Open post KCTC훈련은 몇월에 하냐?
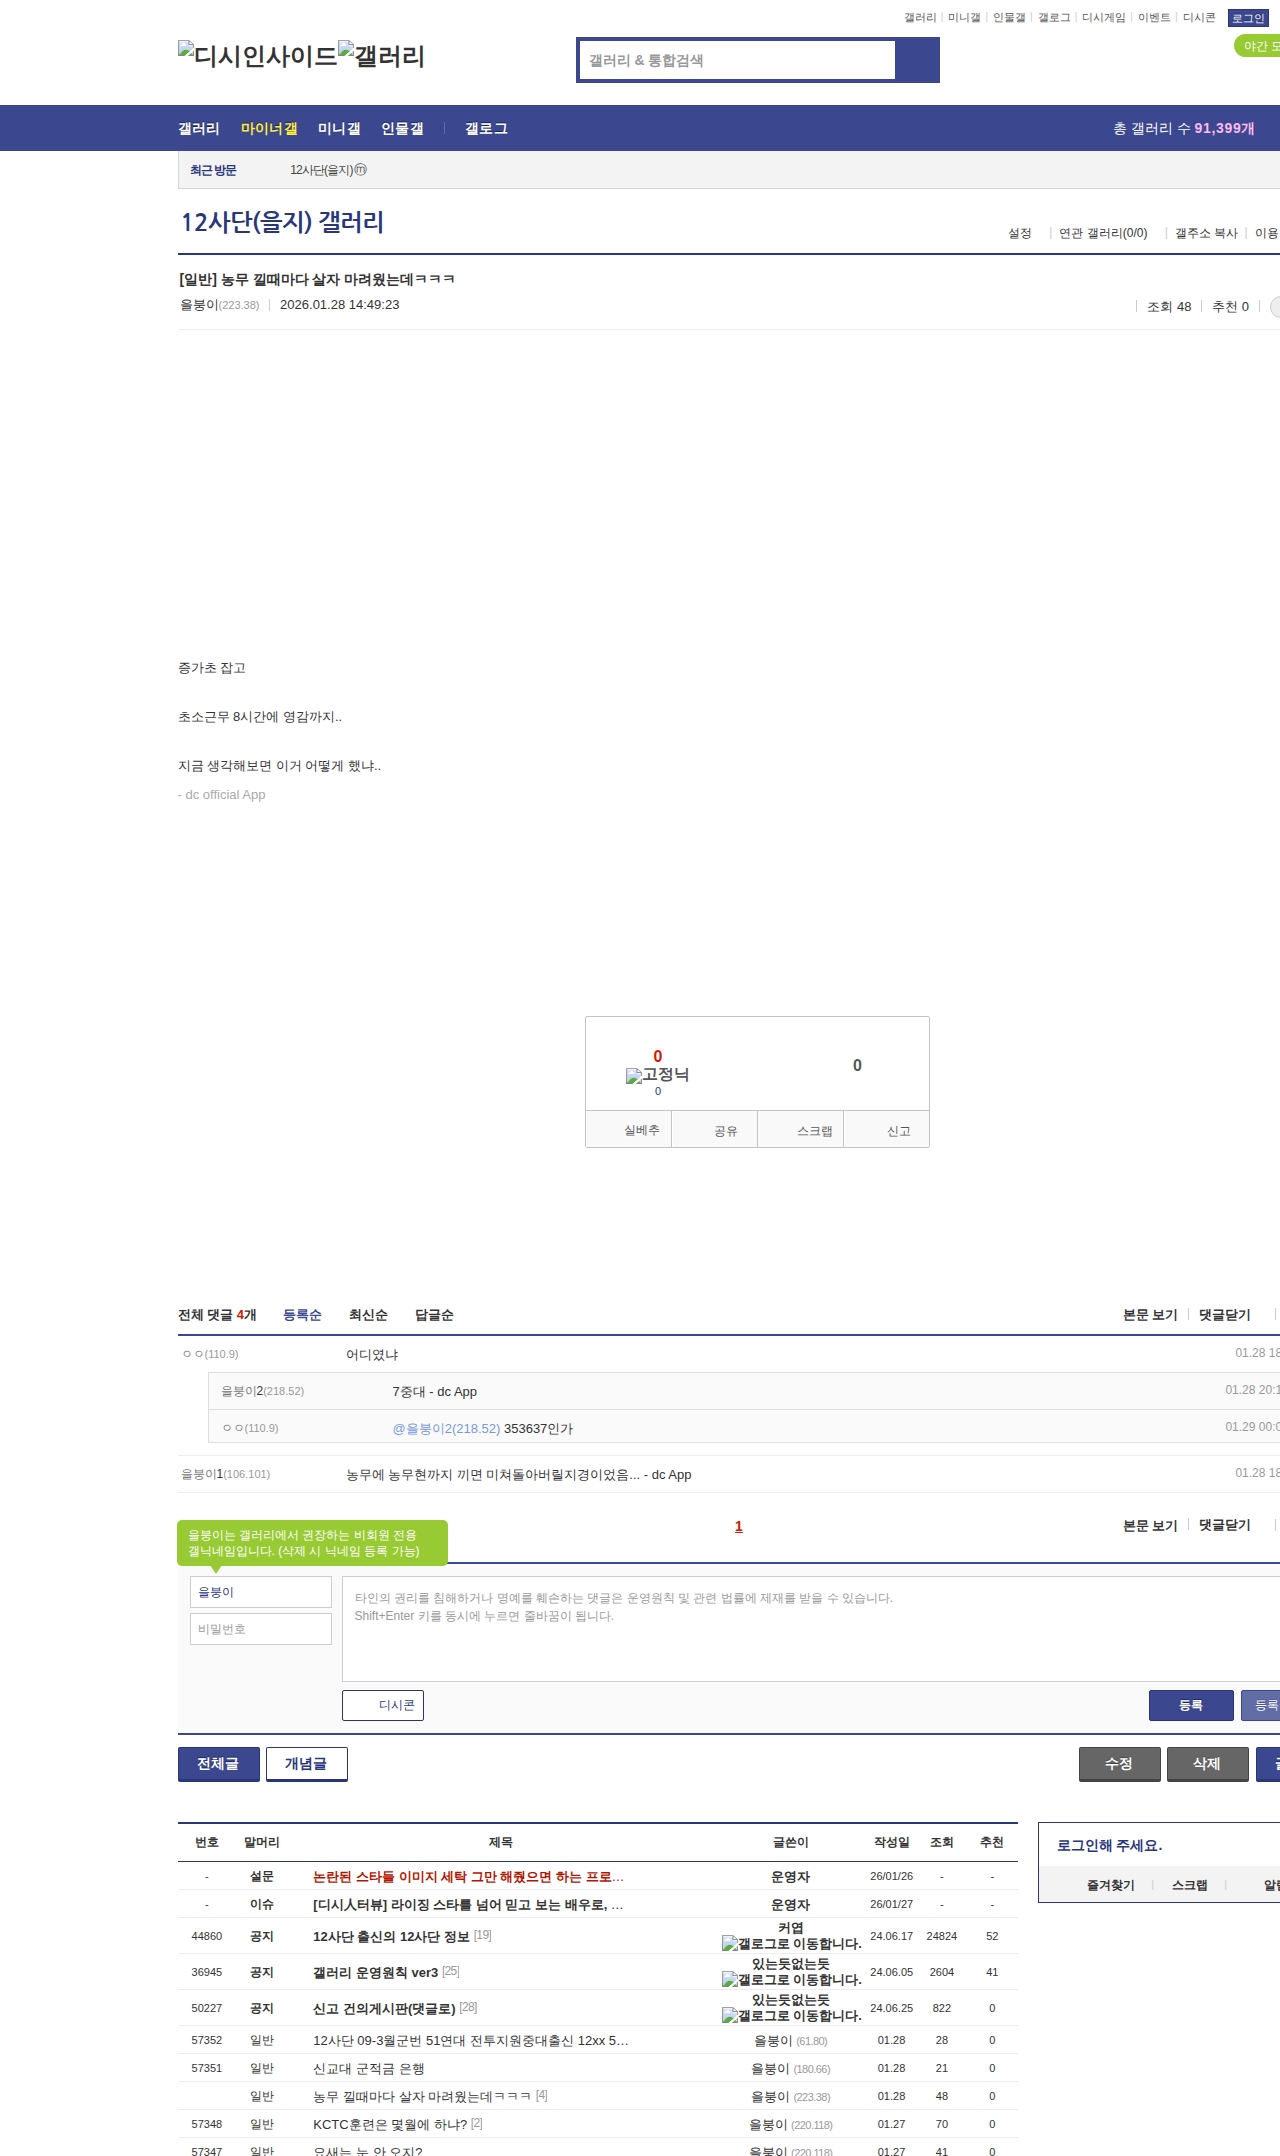1280x2156 pixels. pos(390,2124)
